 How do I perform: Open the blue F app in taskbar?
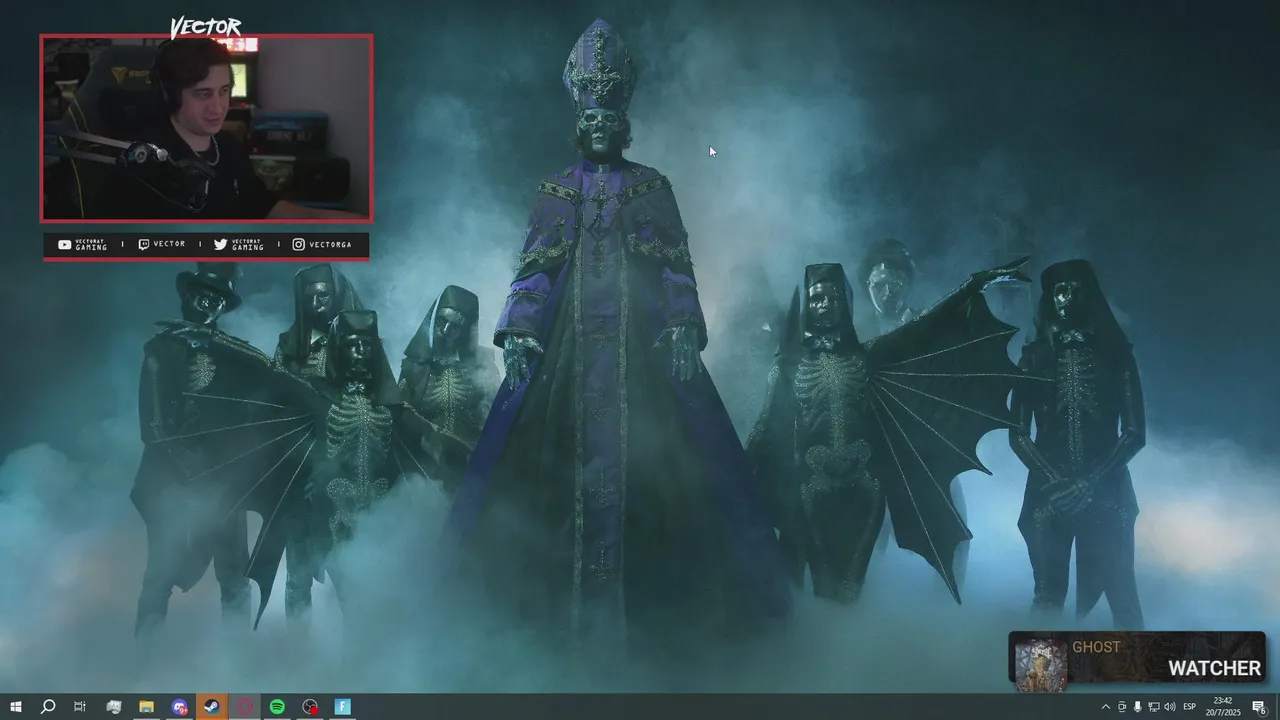click(343, 707)
